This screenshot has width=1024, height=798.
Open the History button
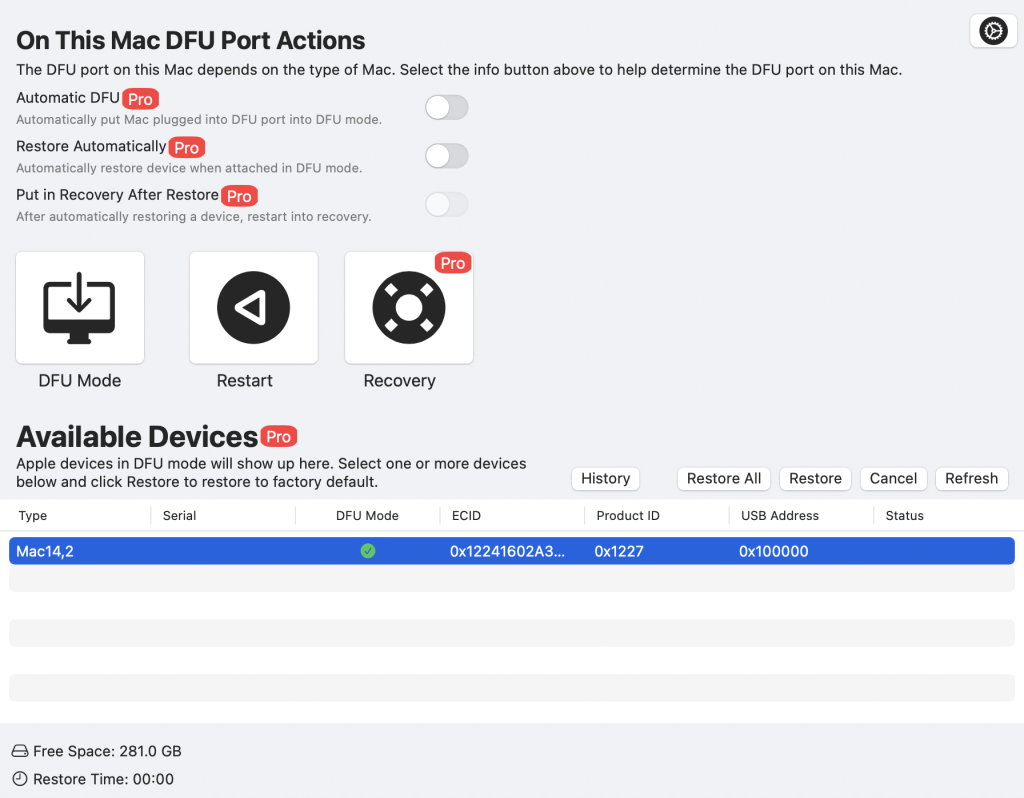pos(605,479)
